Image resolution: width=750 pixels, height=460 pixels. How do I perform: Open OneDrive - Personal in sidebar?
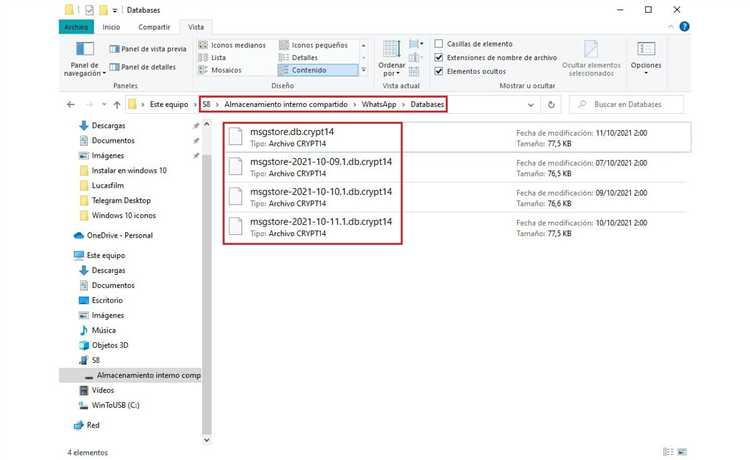tap(119, 235)
